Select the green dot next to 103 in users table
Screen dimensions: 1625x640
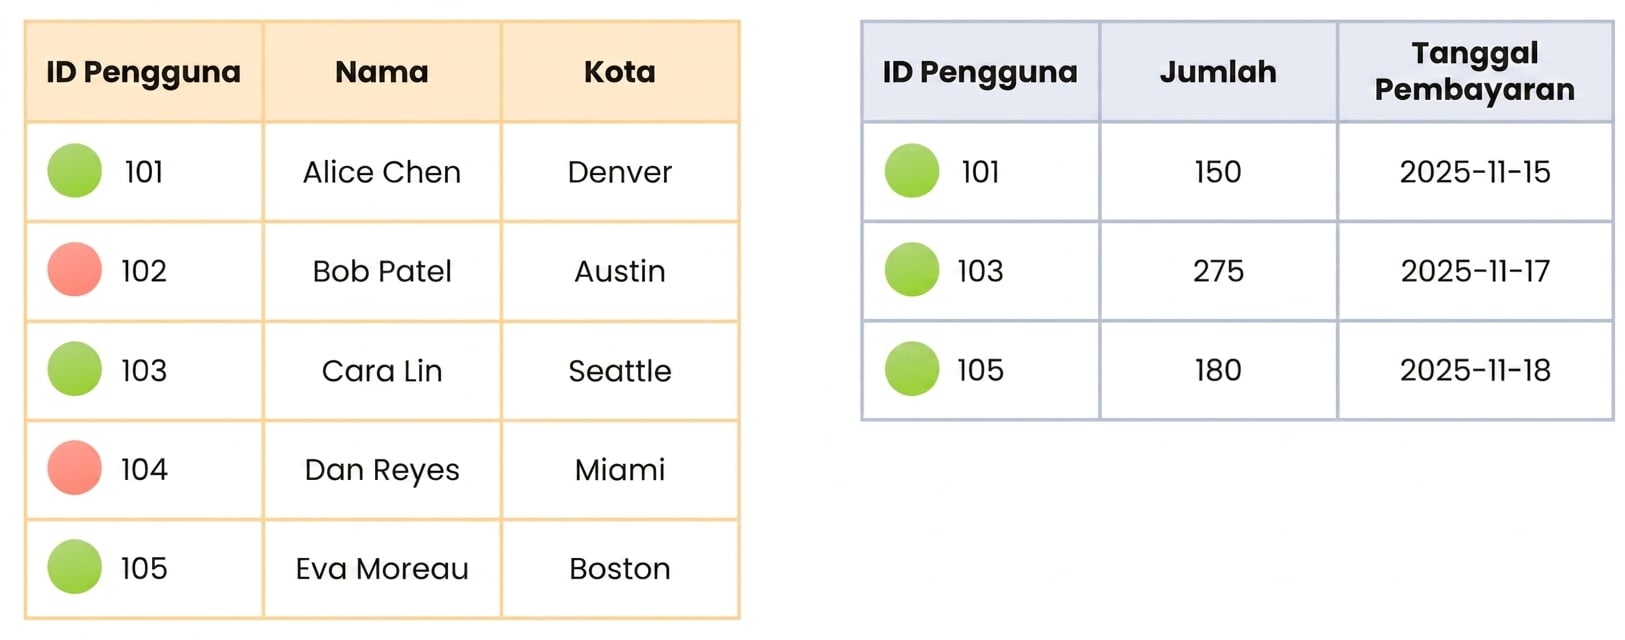75,369
